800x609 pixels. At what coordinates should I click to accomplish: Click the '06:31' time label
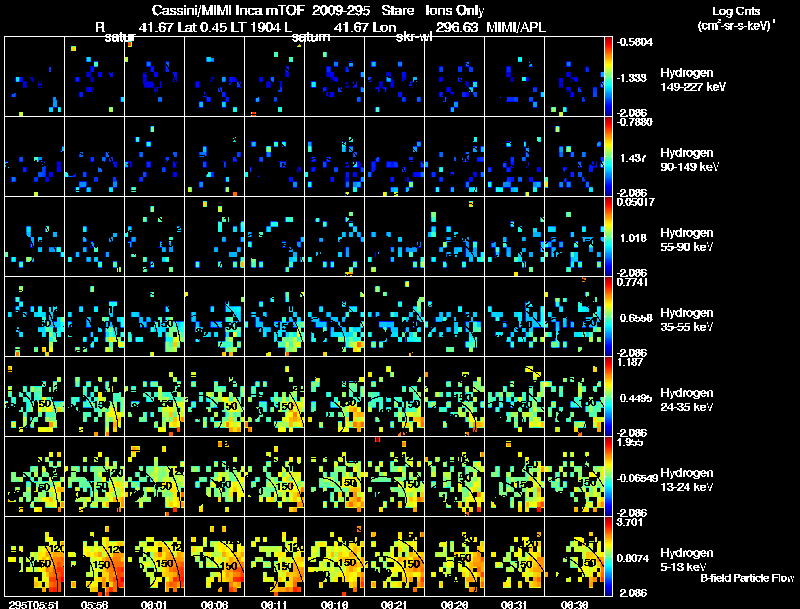[x=514, y=604]
